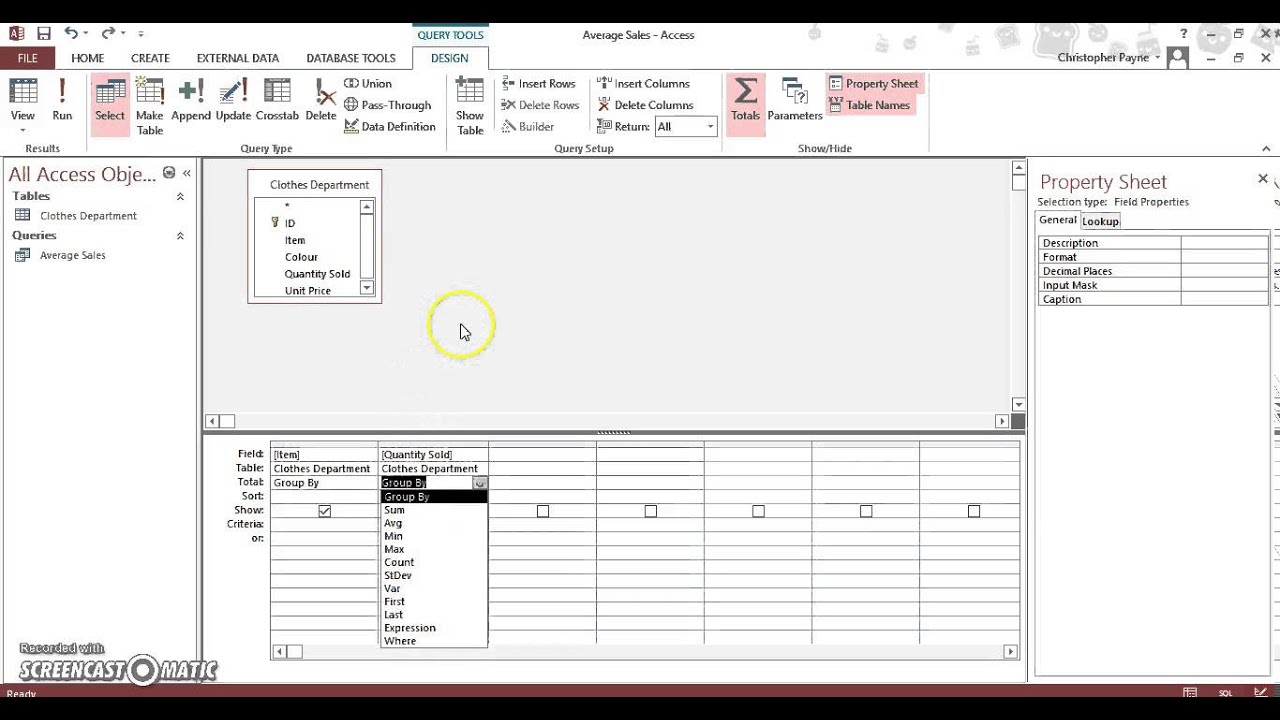Click Delete Columns in Query Setup

(645, 105)
